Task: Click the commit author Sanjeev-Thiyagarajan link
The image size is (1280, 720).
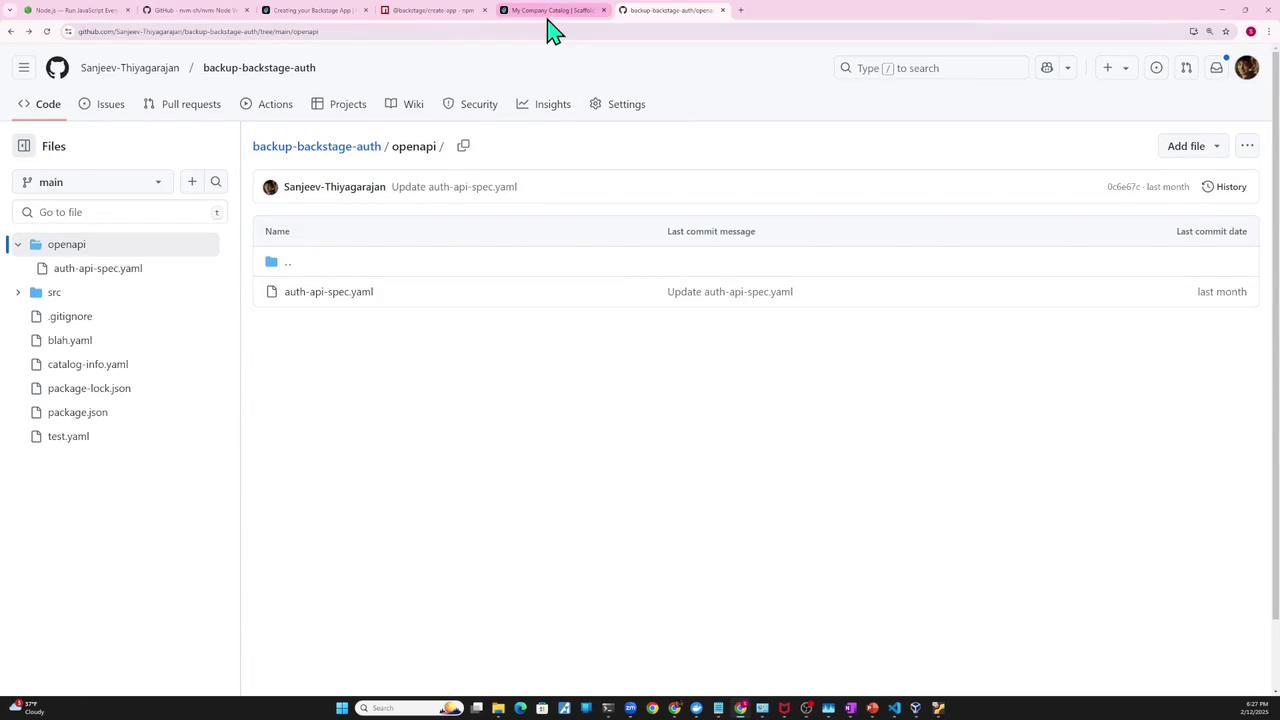Action: [x=335, y=187]
